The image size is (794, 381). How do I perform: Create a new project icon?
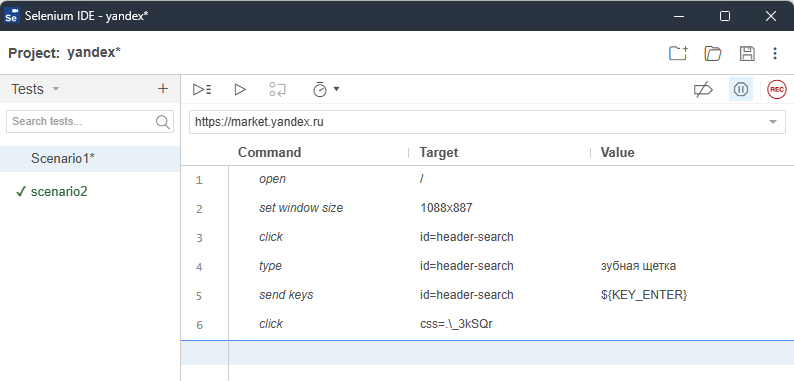678,53
